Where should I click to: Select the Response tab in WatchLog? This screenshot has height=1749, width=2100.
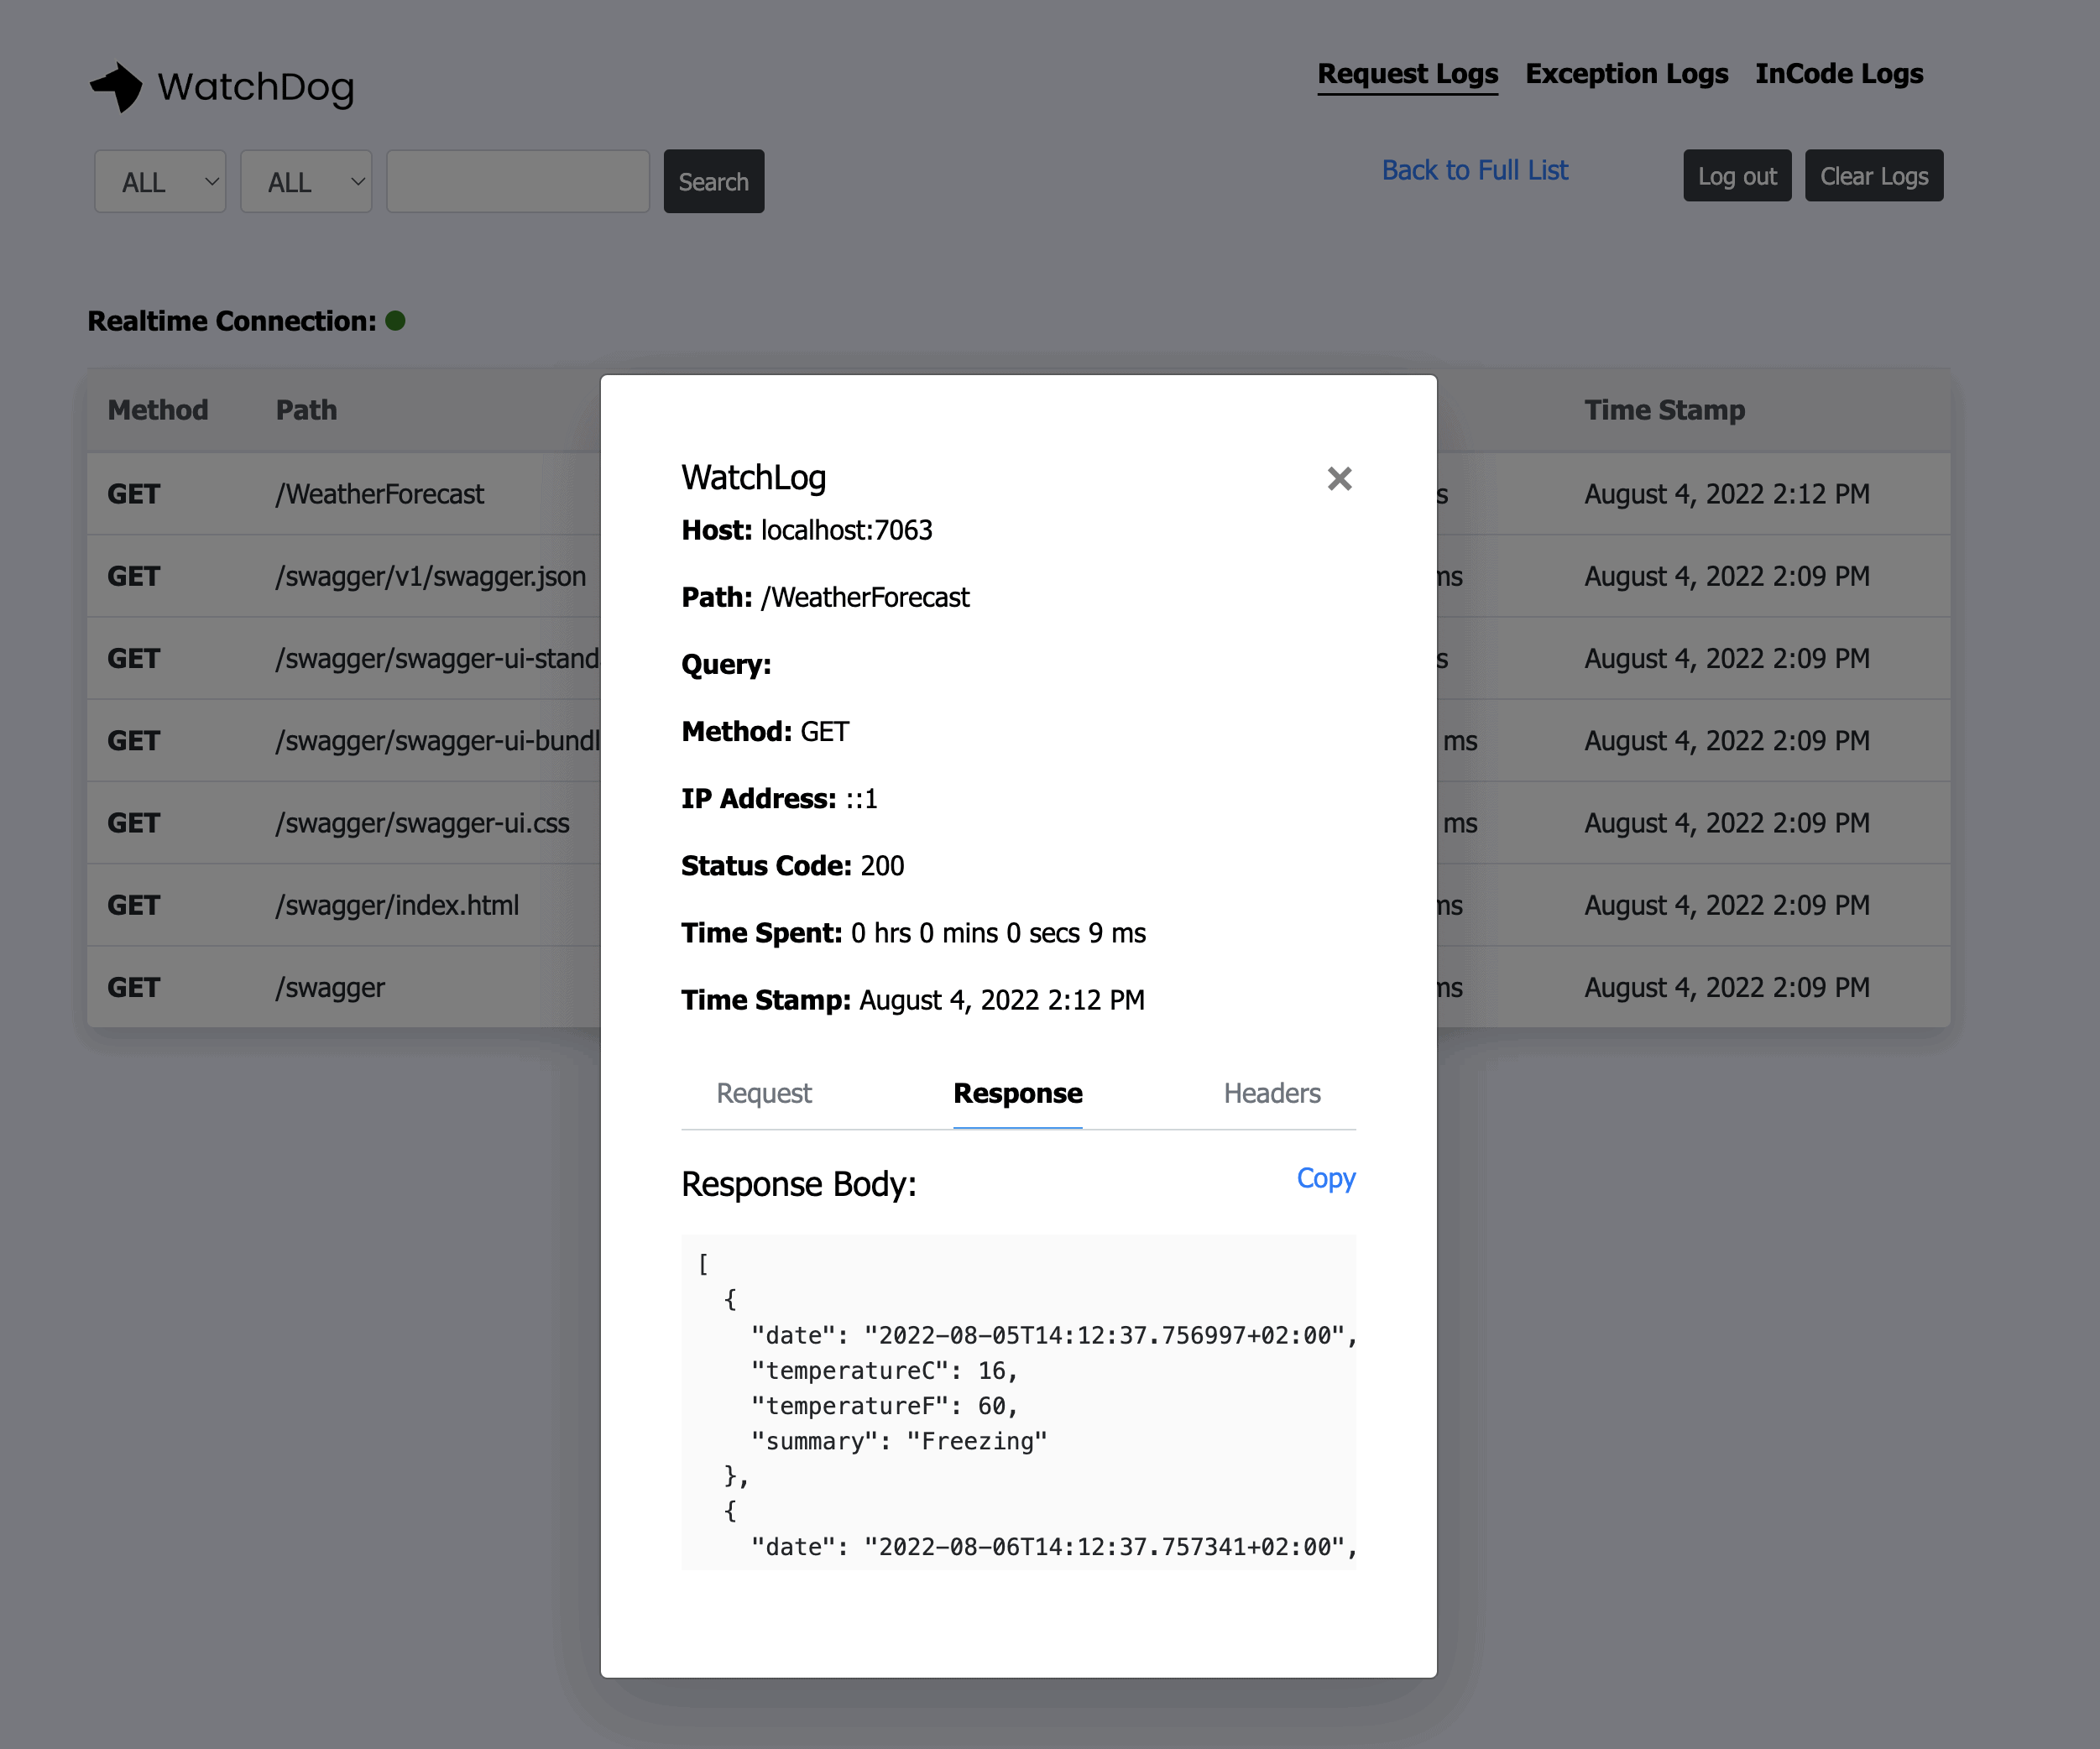coord(1018,1093)
